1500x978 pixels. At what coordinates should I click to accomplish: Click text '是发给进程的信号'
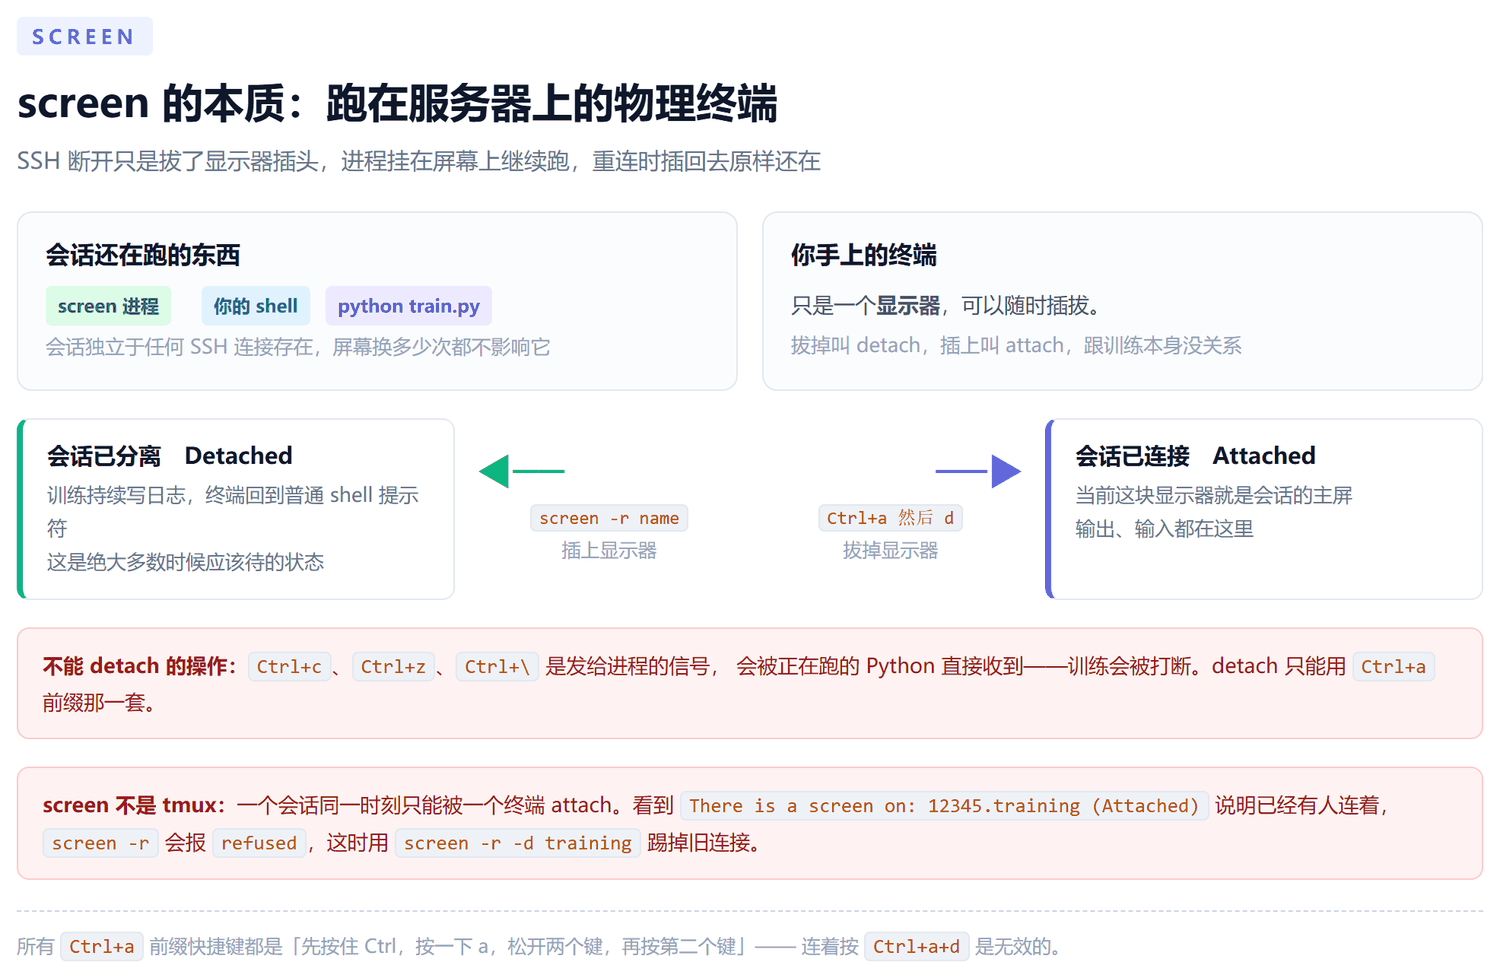click(x=627, y=666)
